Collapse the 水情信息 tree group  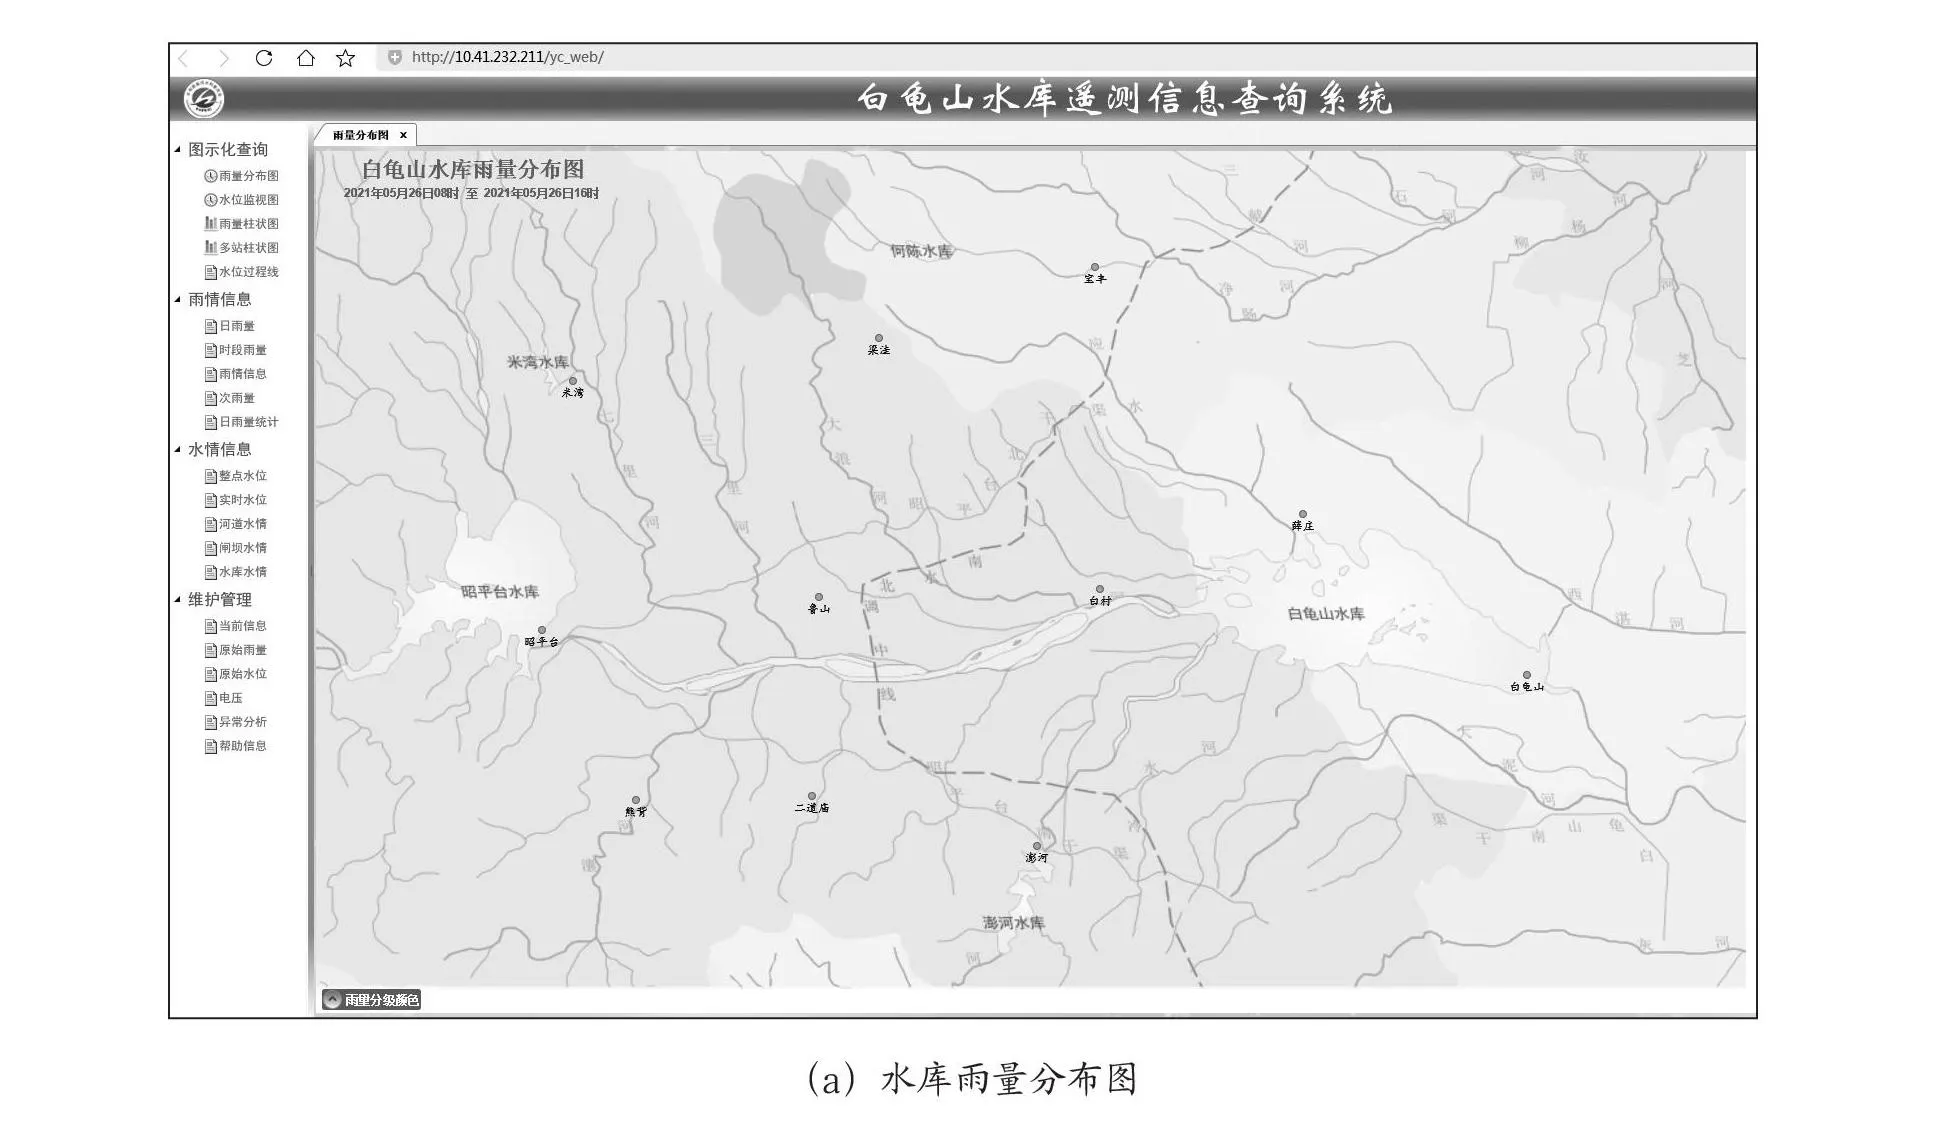(x=178, y=450)
